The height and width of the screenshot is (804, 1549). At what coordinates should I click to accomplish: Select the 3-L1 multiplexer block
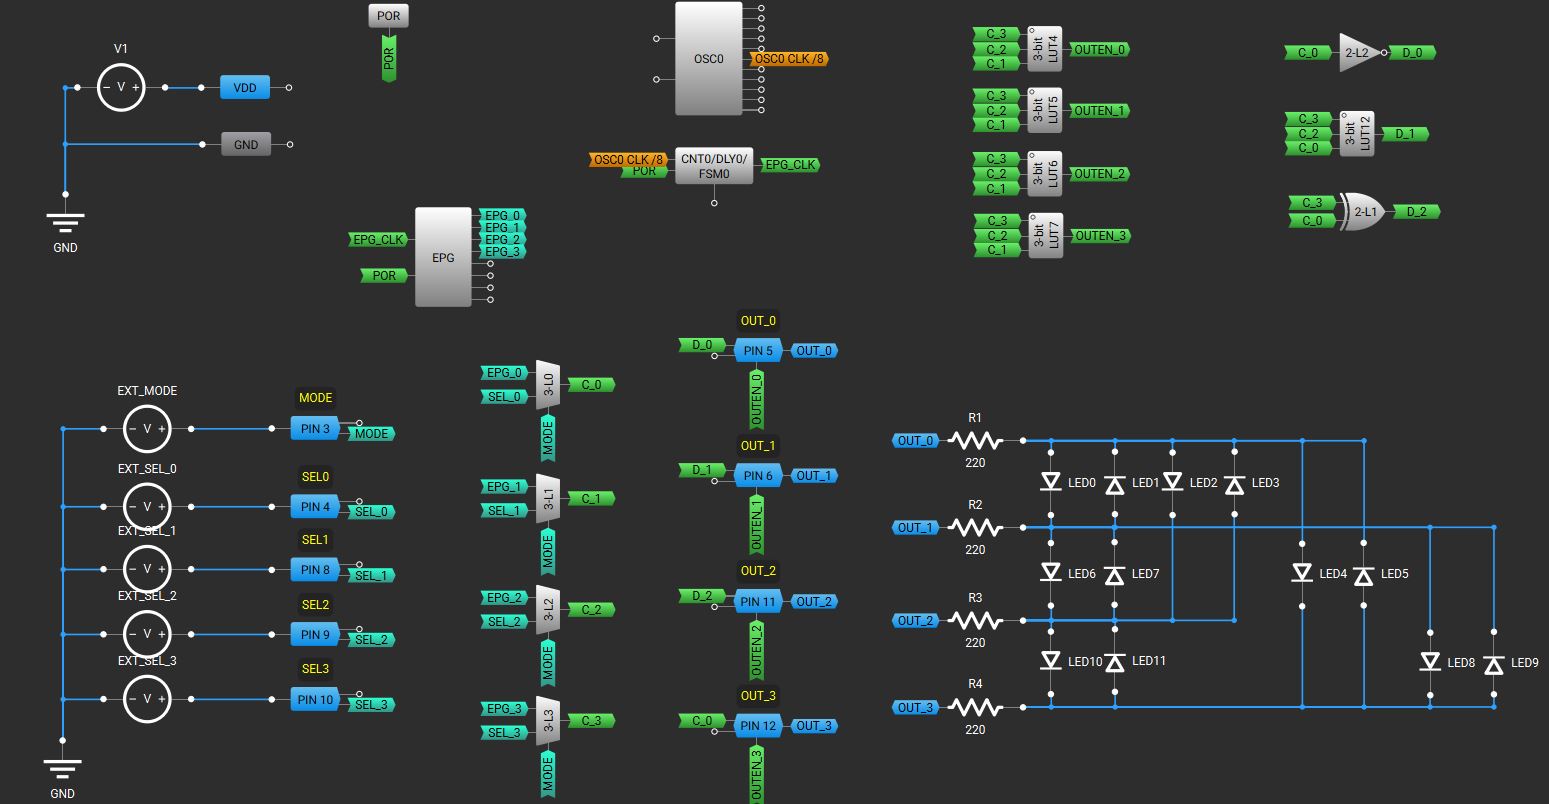[547, 498]
